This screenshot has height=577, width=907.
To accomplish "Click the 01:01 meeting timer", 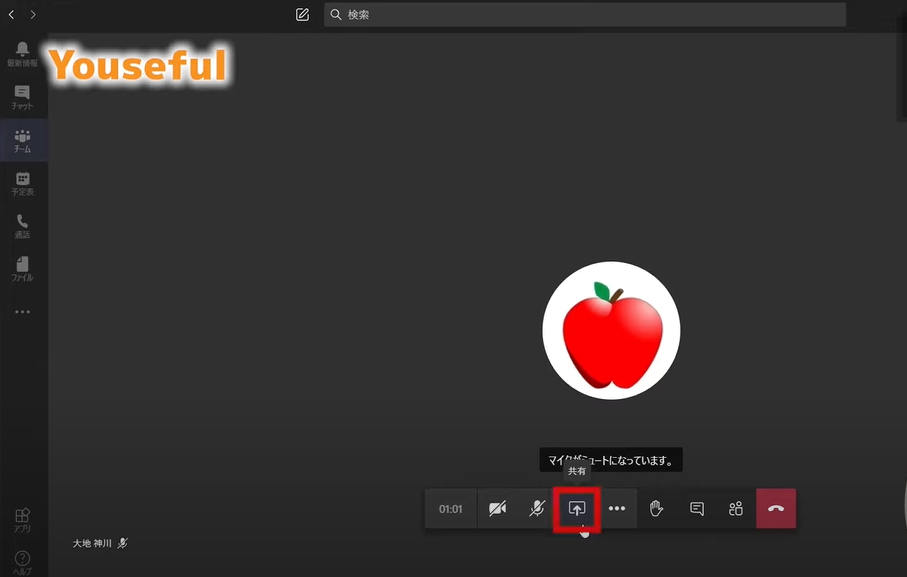I will coord(451,509).
